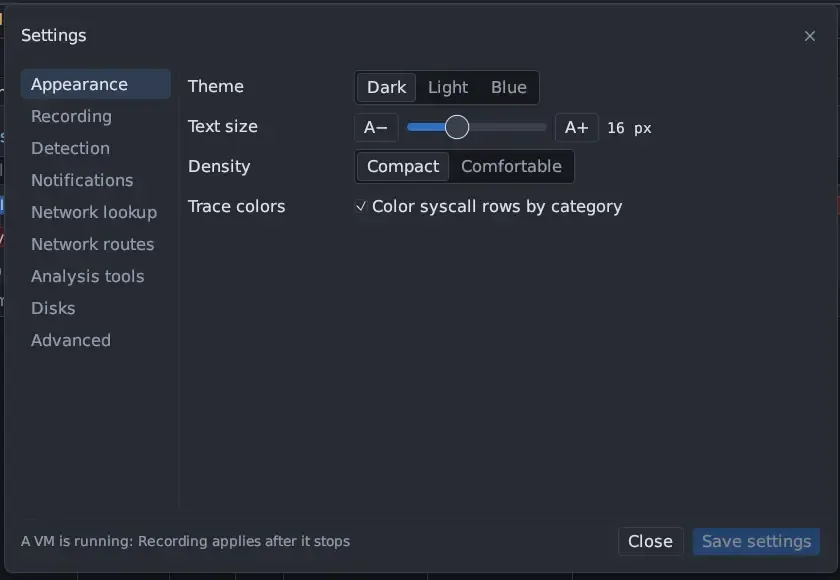Open the Notifications section
Screen dimensions: 840x580
click(96, 180)
